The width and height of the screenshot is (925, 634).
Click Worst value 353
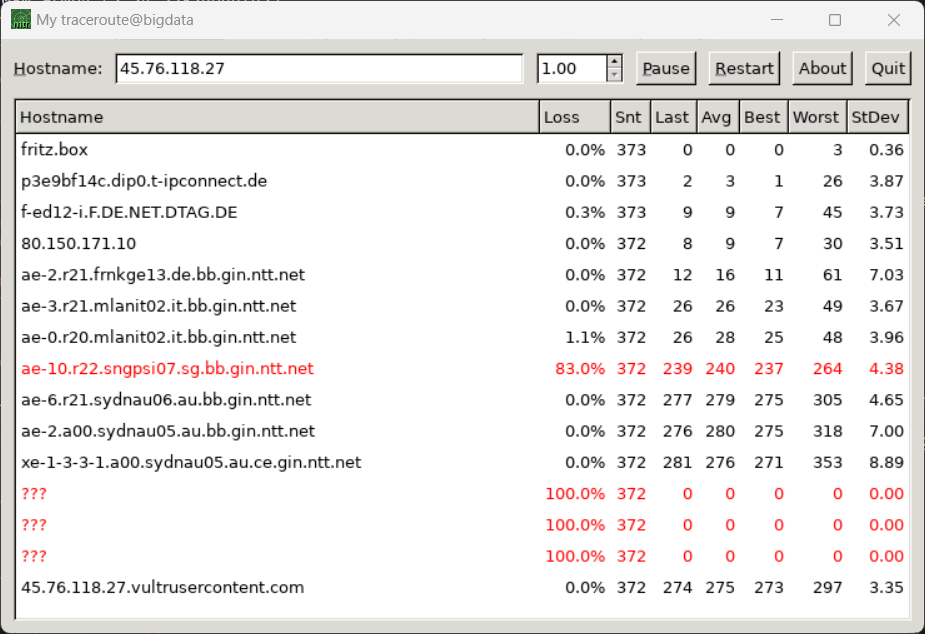click(x=827, y=462)
